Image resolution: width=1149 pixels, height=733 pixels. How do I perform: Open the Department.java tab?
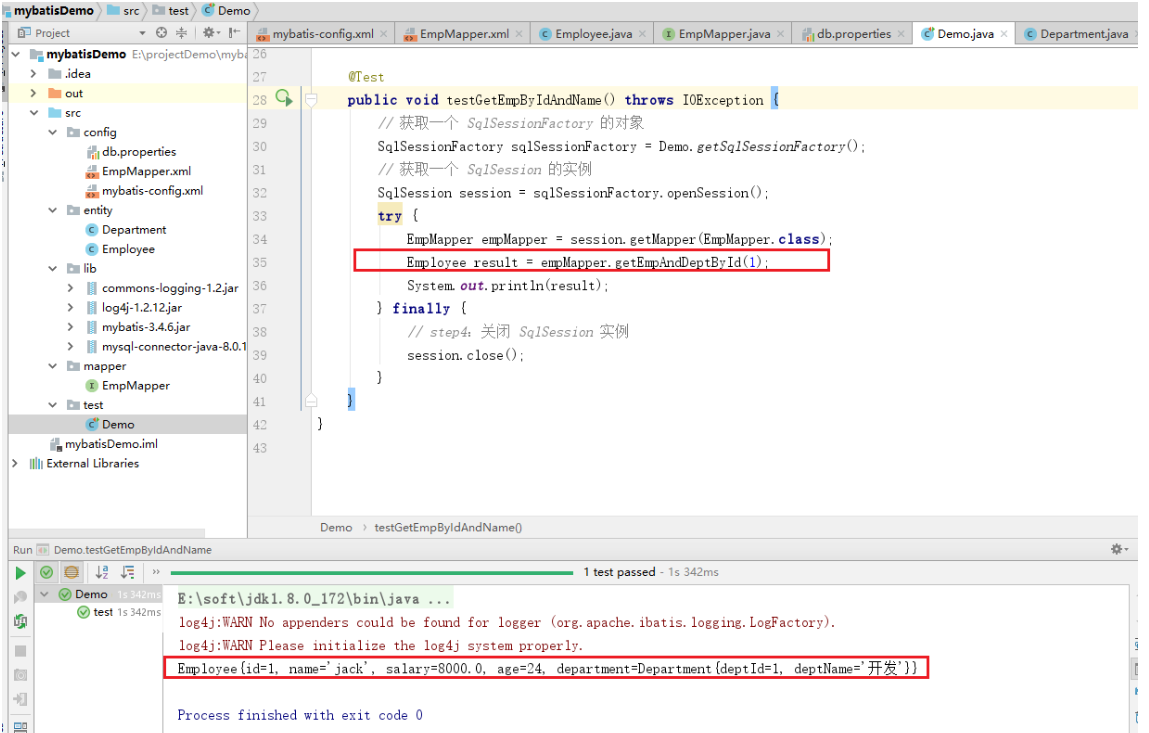pos(1076,34)
